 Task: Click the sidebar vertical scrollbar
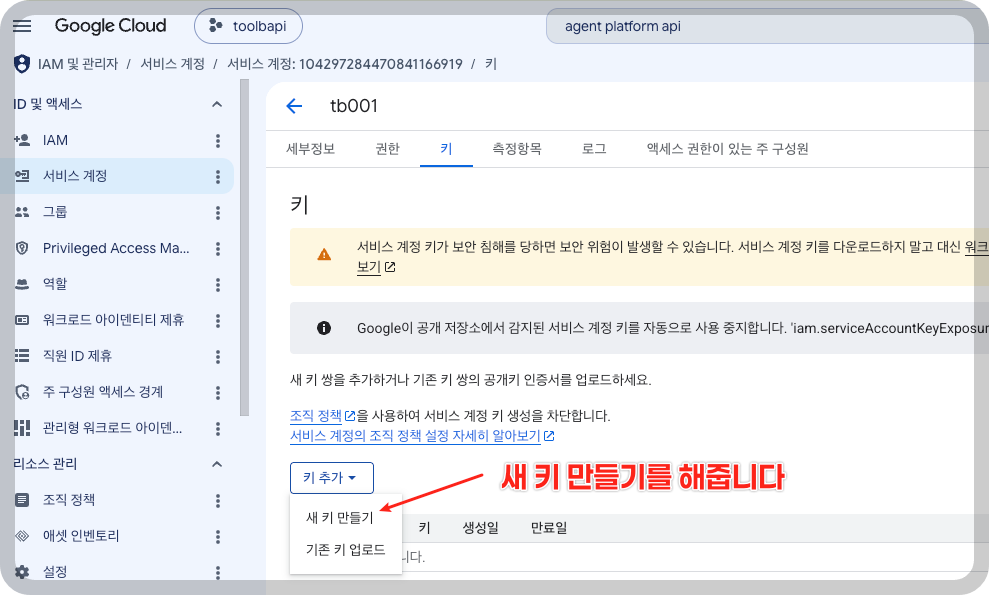click(245, 247)
